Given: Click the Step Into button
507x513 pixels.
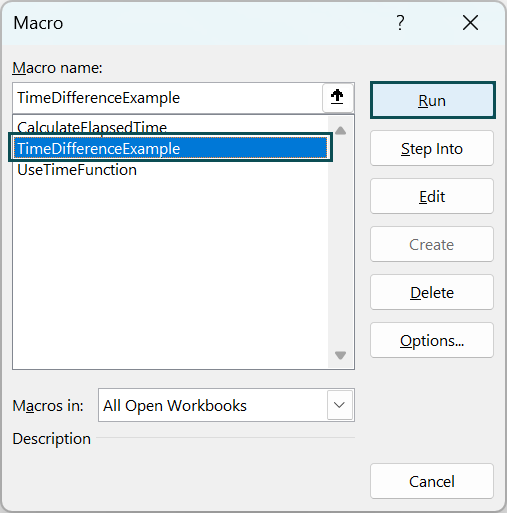Looking at the screenshot, I should click(x=432, y=148).
